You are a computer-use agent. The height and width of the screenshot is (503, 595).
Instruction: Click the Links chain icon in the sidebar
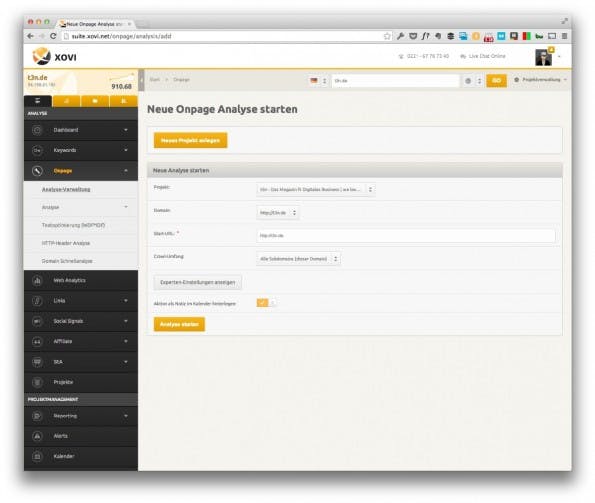37,301
